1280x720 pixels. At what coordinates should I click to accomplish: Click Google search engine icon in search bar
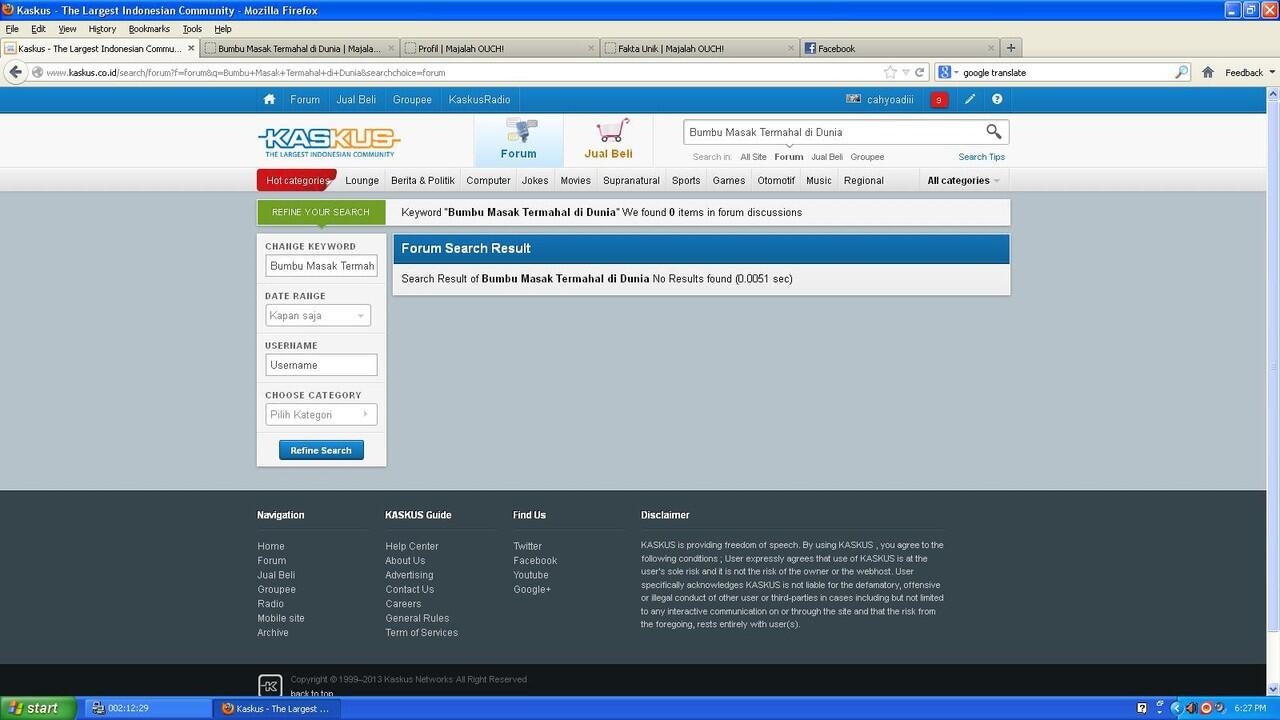[x=944, y=72]
